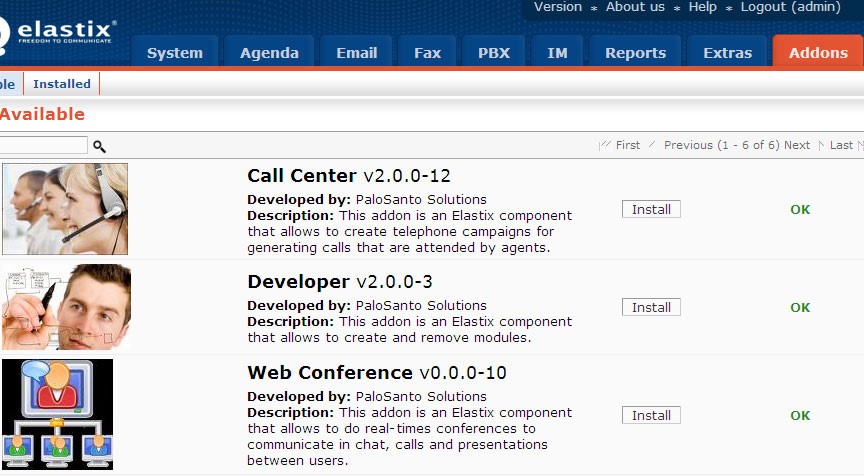
Task: Click the addon search input field
Action: [x=44, y=145]
